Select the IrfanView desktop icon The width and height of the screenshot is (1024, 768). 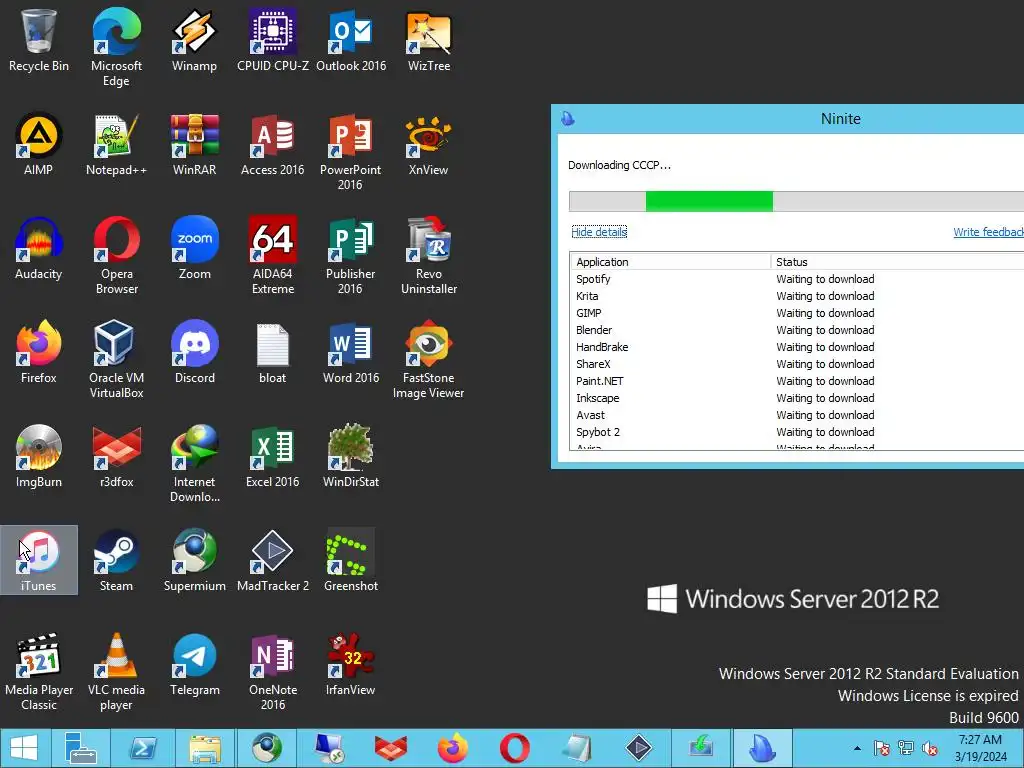coord(351,664)
